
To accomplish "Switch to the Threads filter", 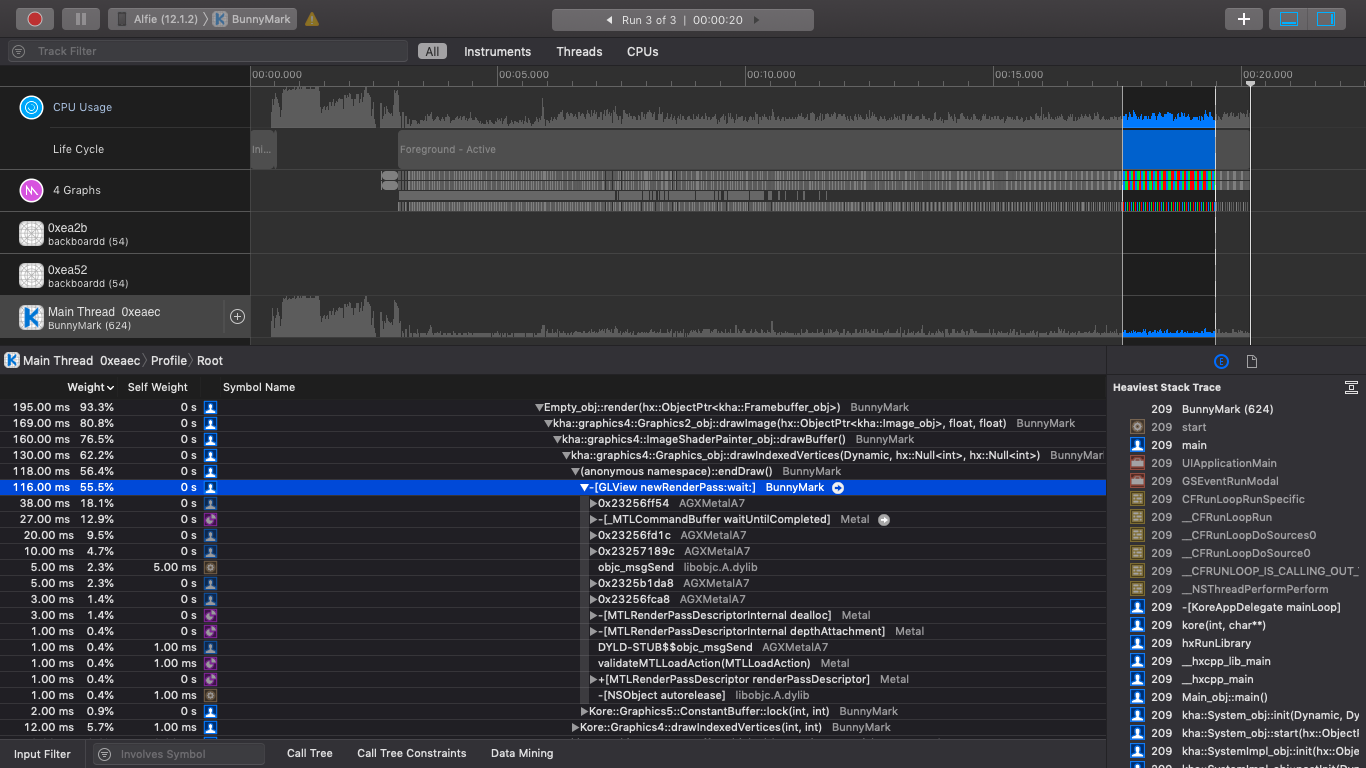I will click(579, 51).
